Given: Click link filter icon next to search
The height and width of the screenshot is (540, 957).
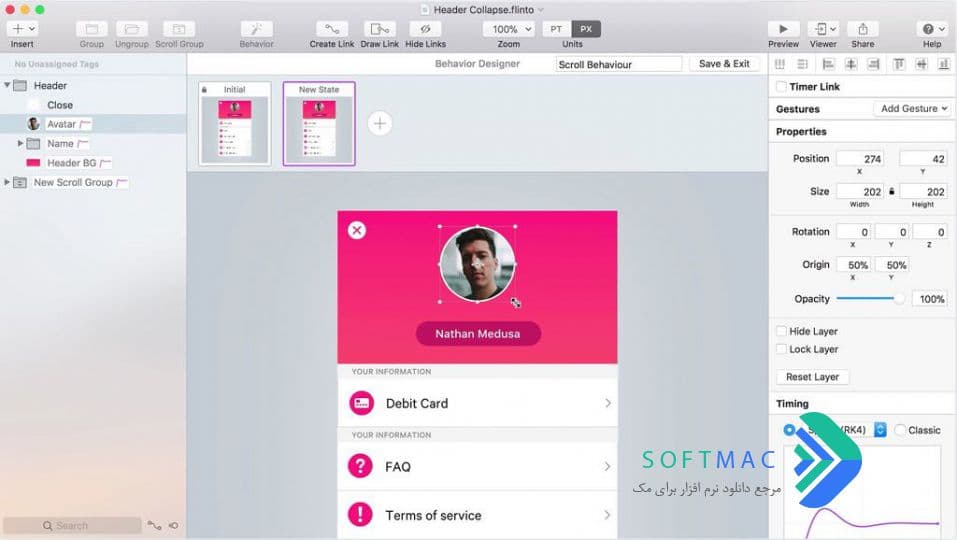Looking at the screenshot, I should (x=154, y=525).
